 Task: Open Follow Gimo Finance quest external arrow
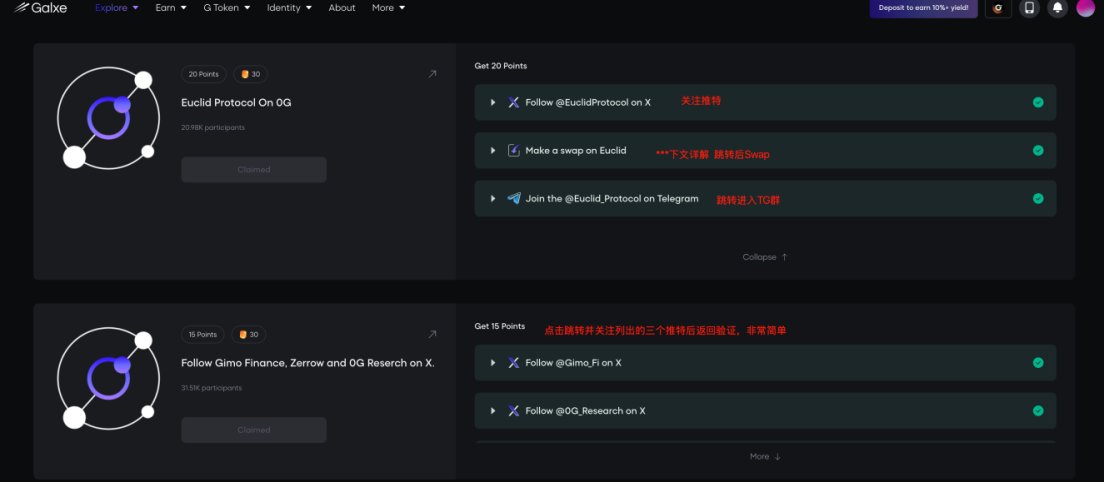coord(432,334)
